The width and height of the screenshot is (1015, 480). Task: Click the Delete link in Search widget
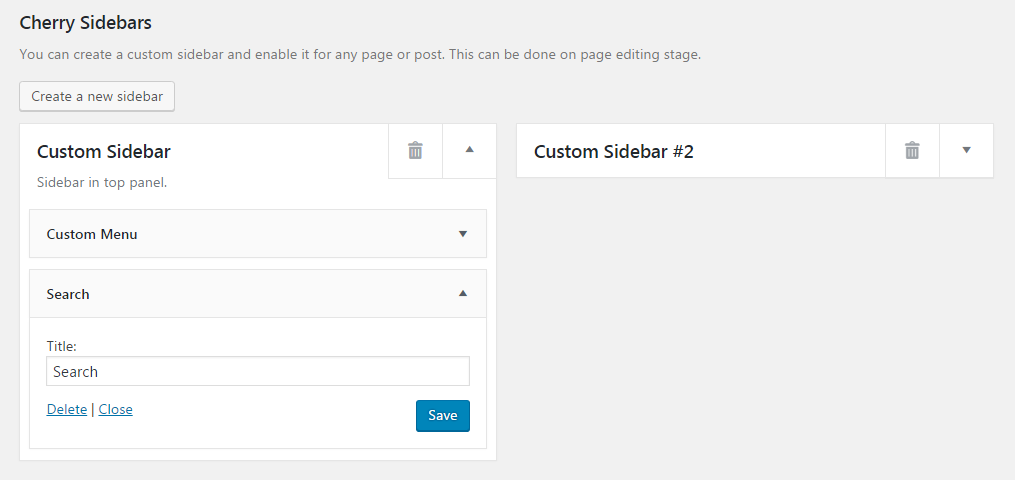[67, 409]
